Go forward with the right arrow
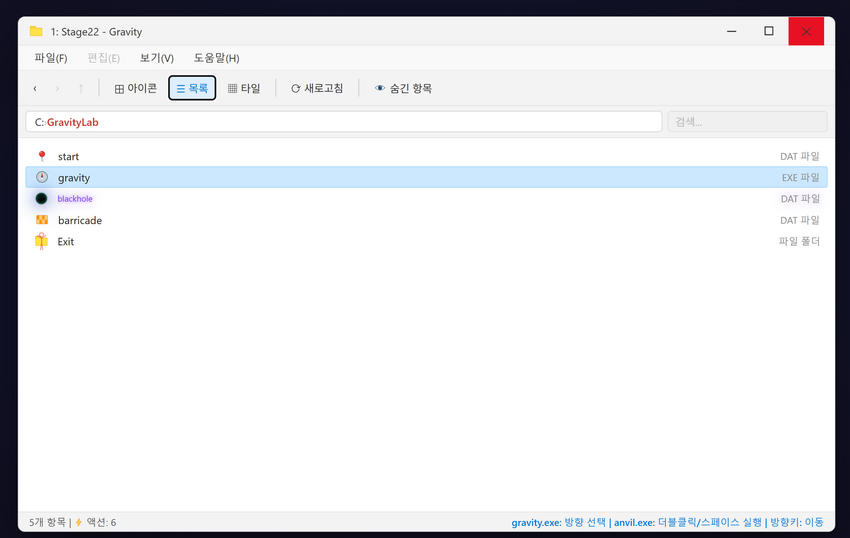Image resolution: width=850 pixels, height=538 pixels. (x=57, y=88)
